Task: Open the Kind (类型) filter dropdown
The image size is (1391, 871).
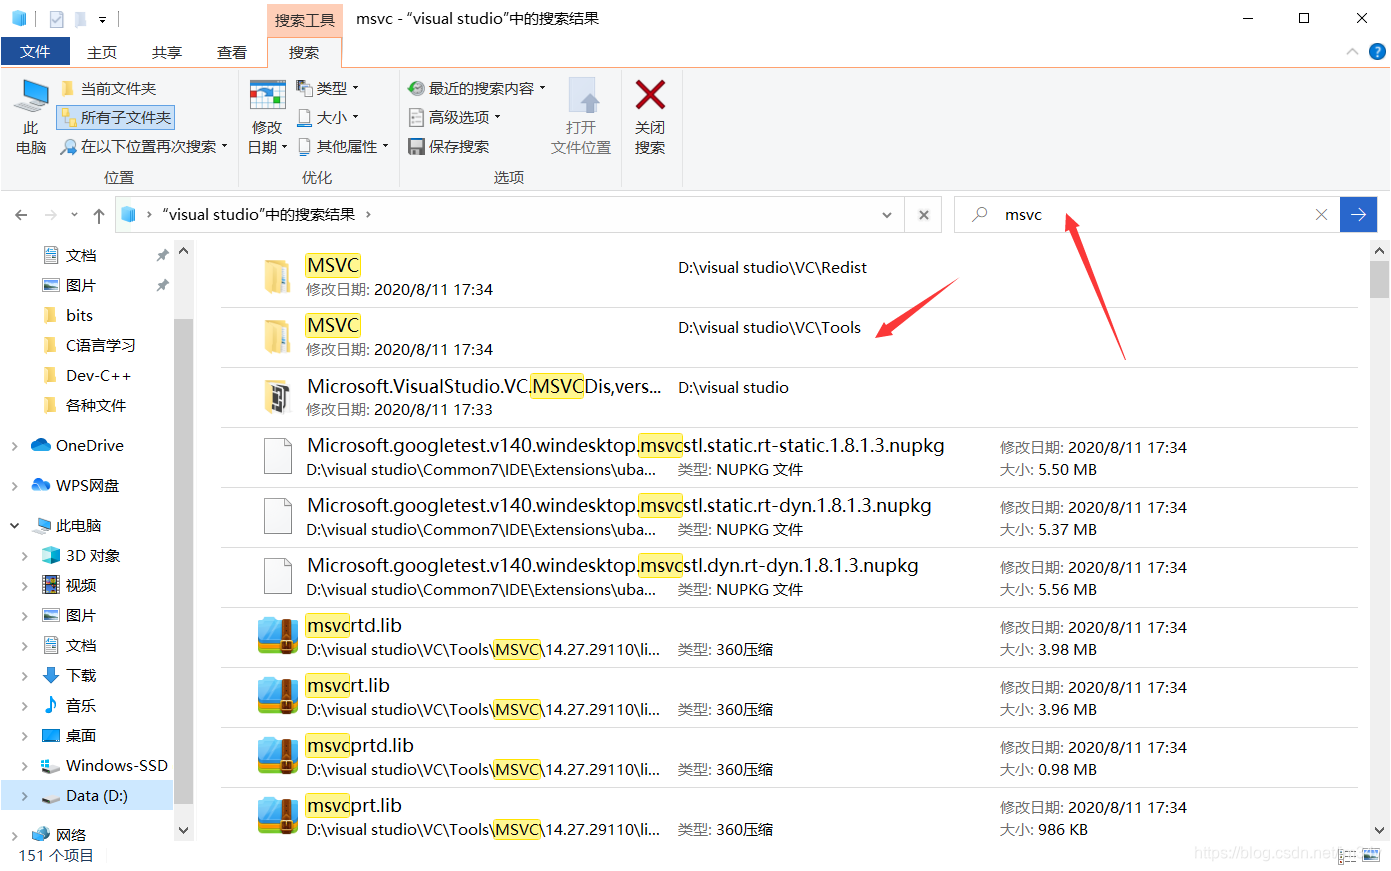Action: click(x=327, y=89)
